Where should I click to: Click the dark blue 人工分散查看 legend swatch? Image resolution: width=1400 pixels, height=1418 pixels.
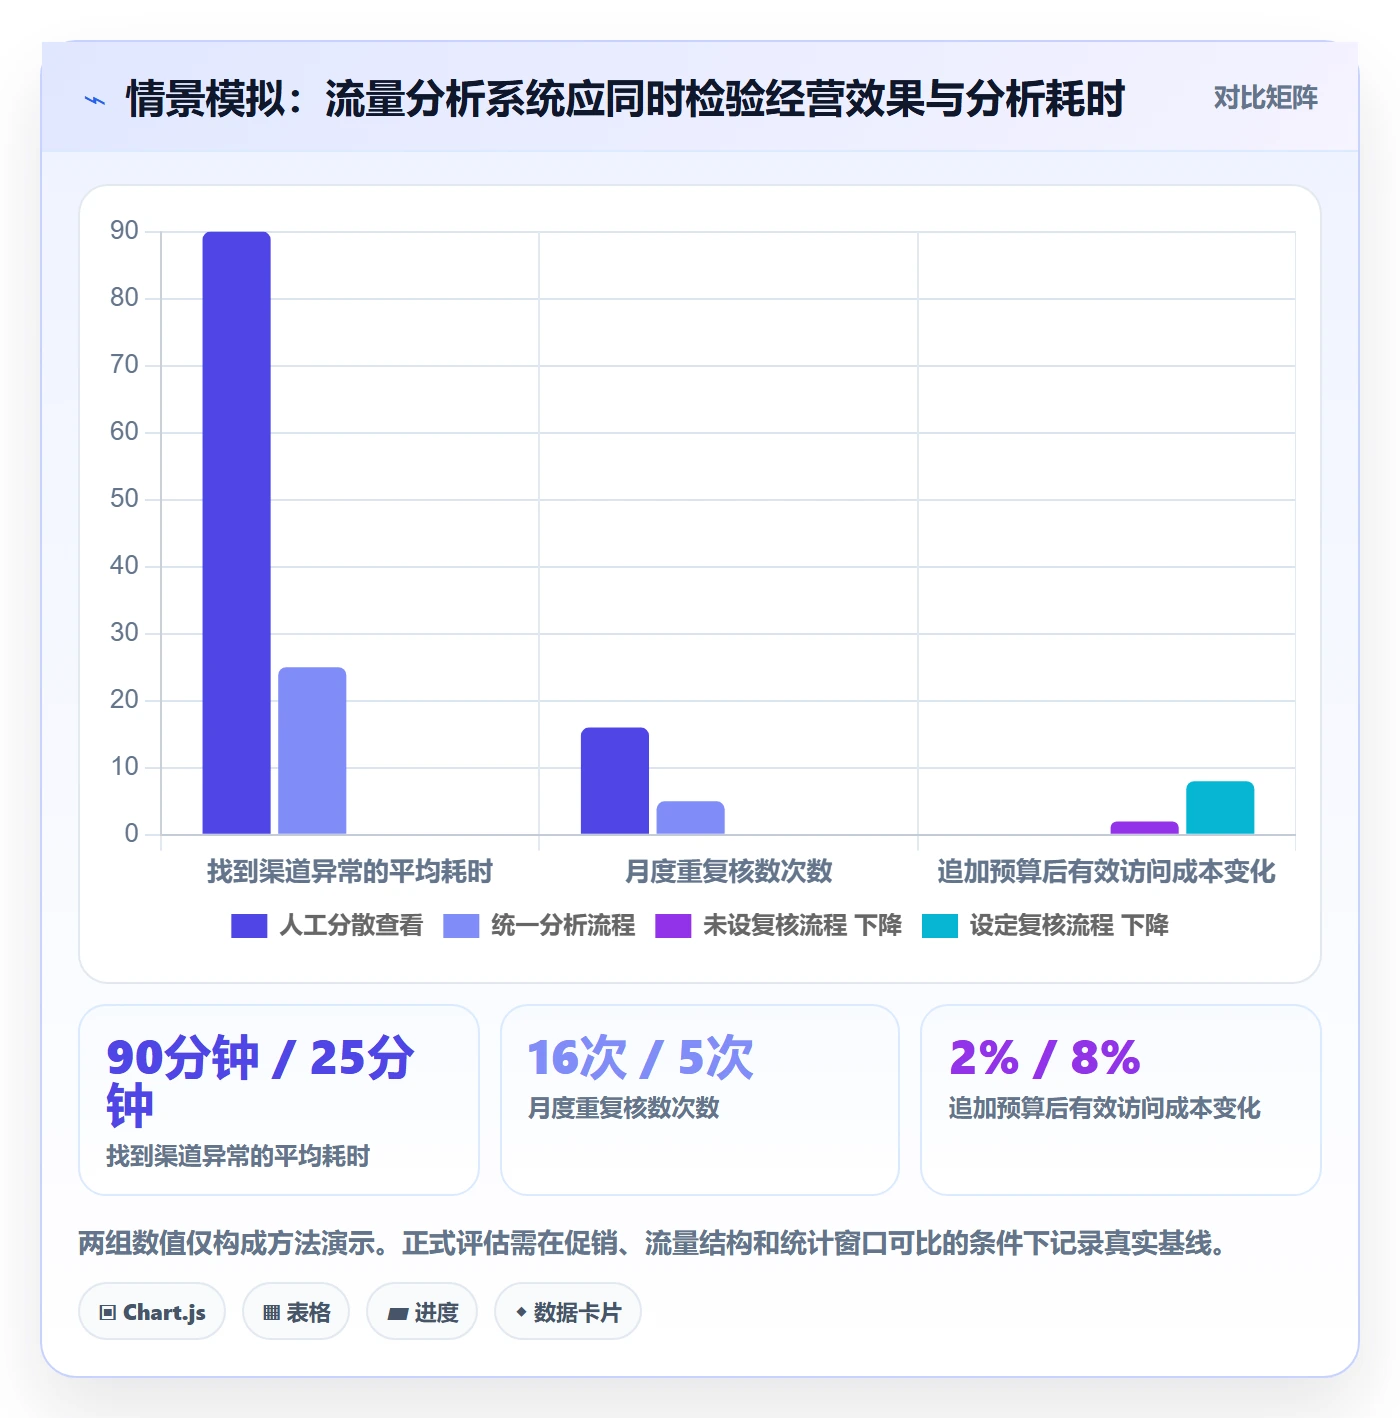point(249,926)
